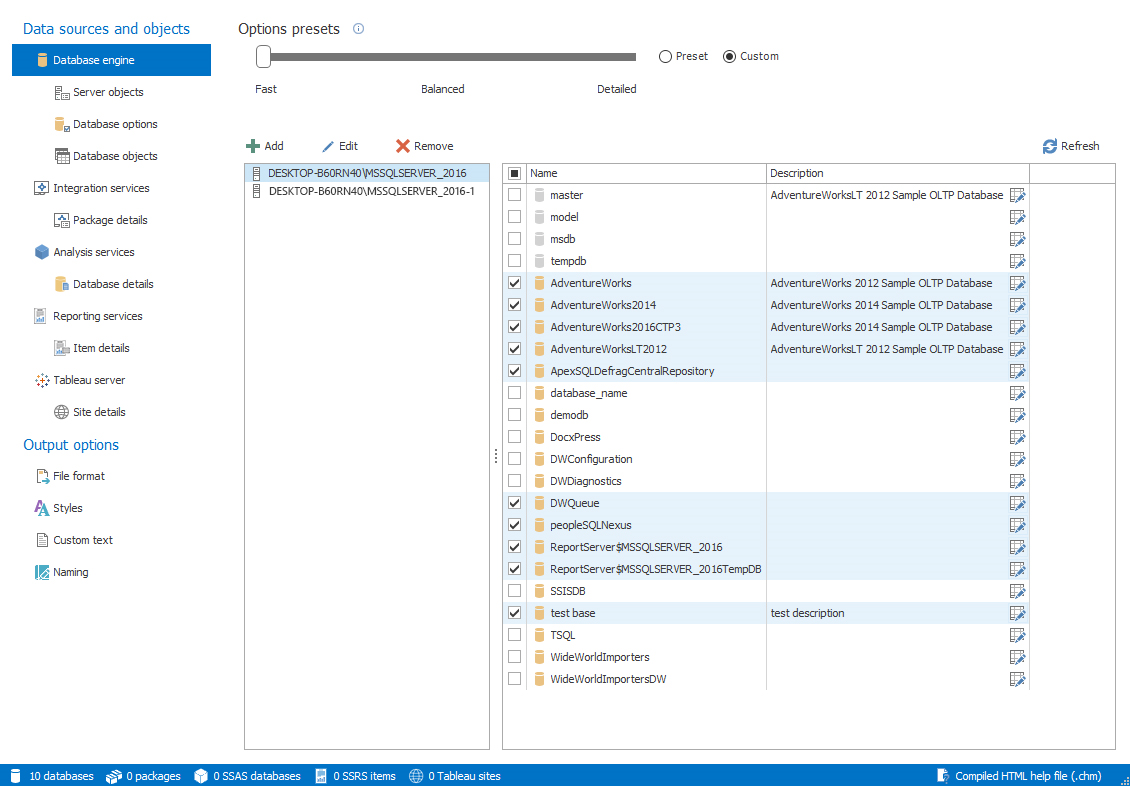Viewport: 1130px width, 786px height.
Task: Uncheck the AdventureWorks2014 database checkbox
Action: 514,305
